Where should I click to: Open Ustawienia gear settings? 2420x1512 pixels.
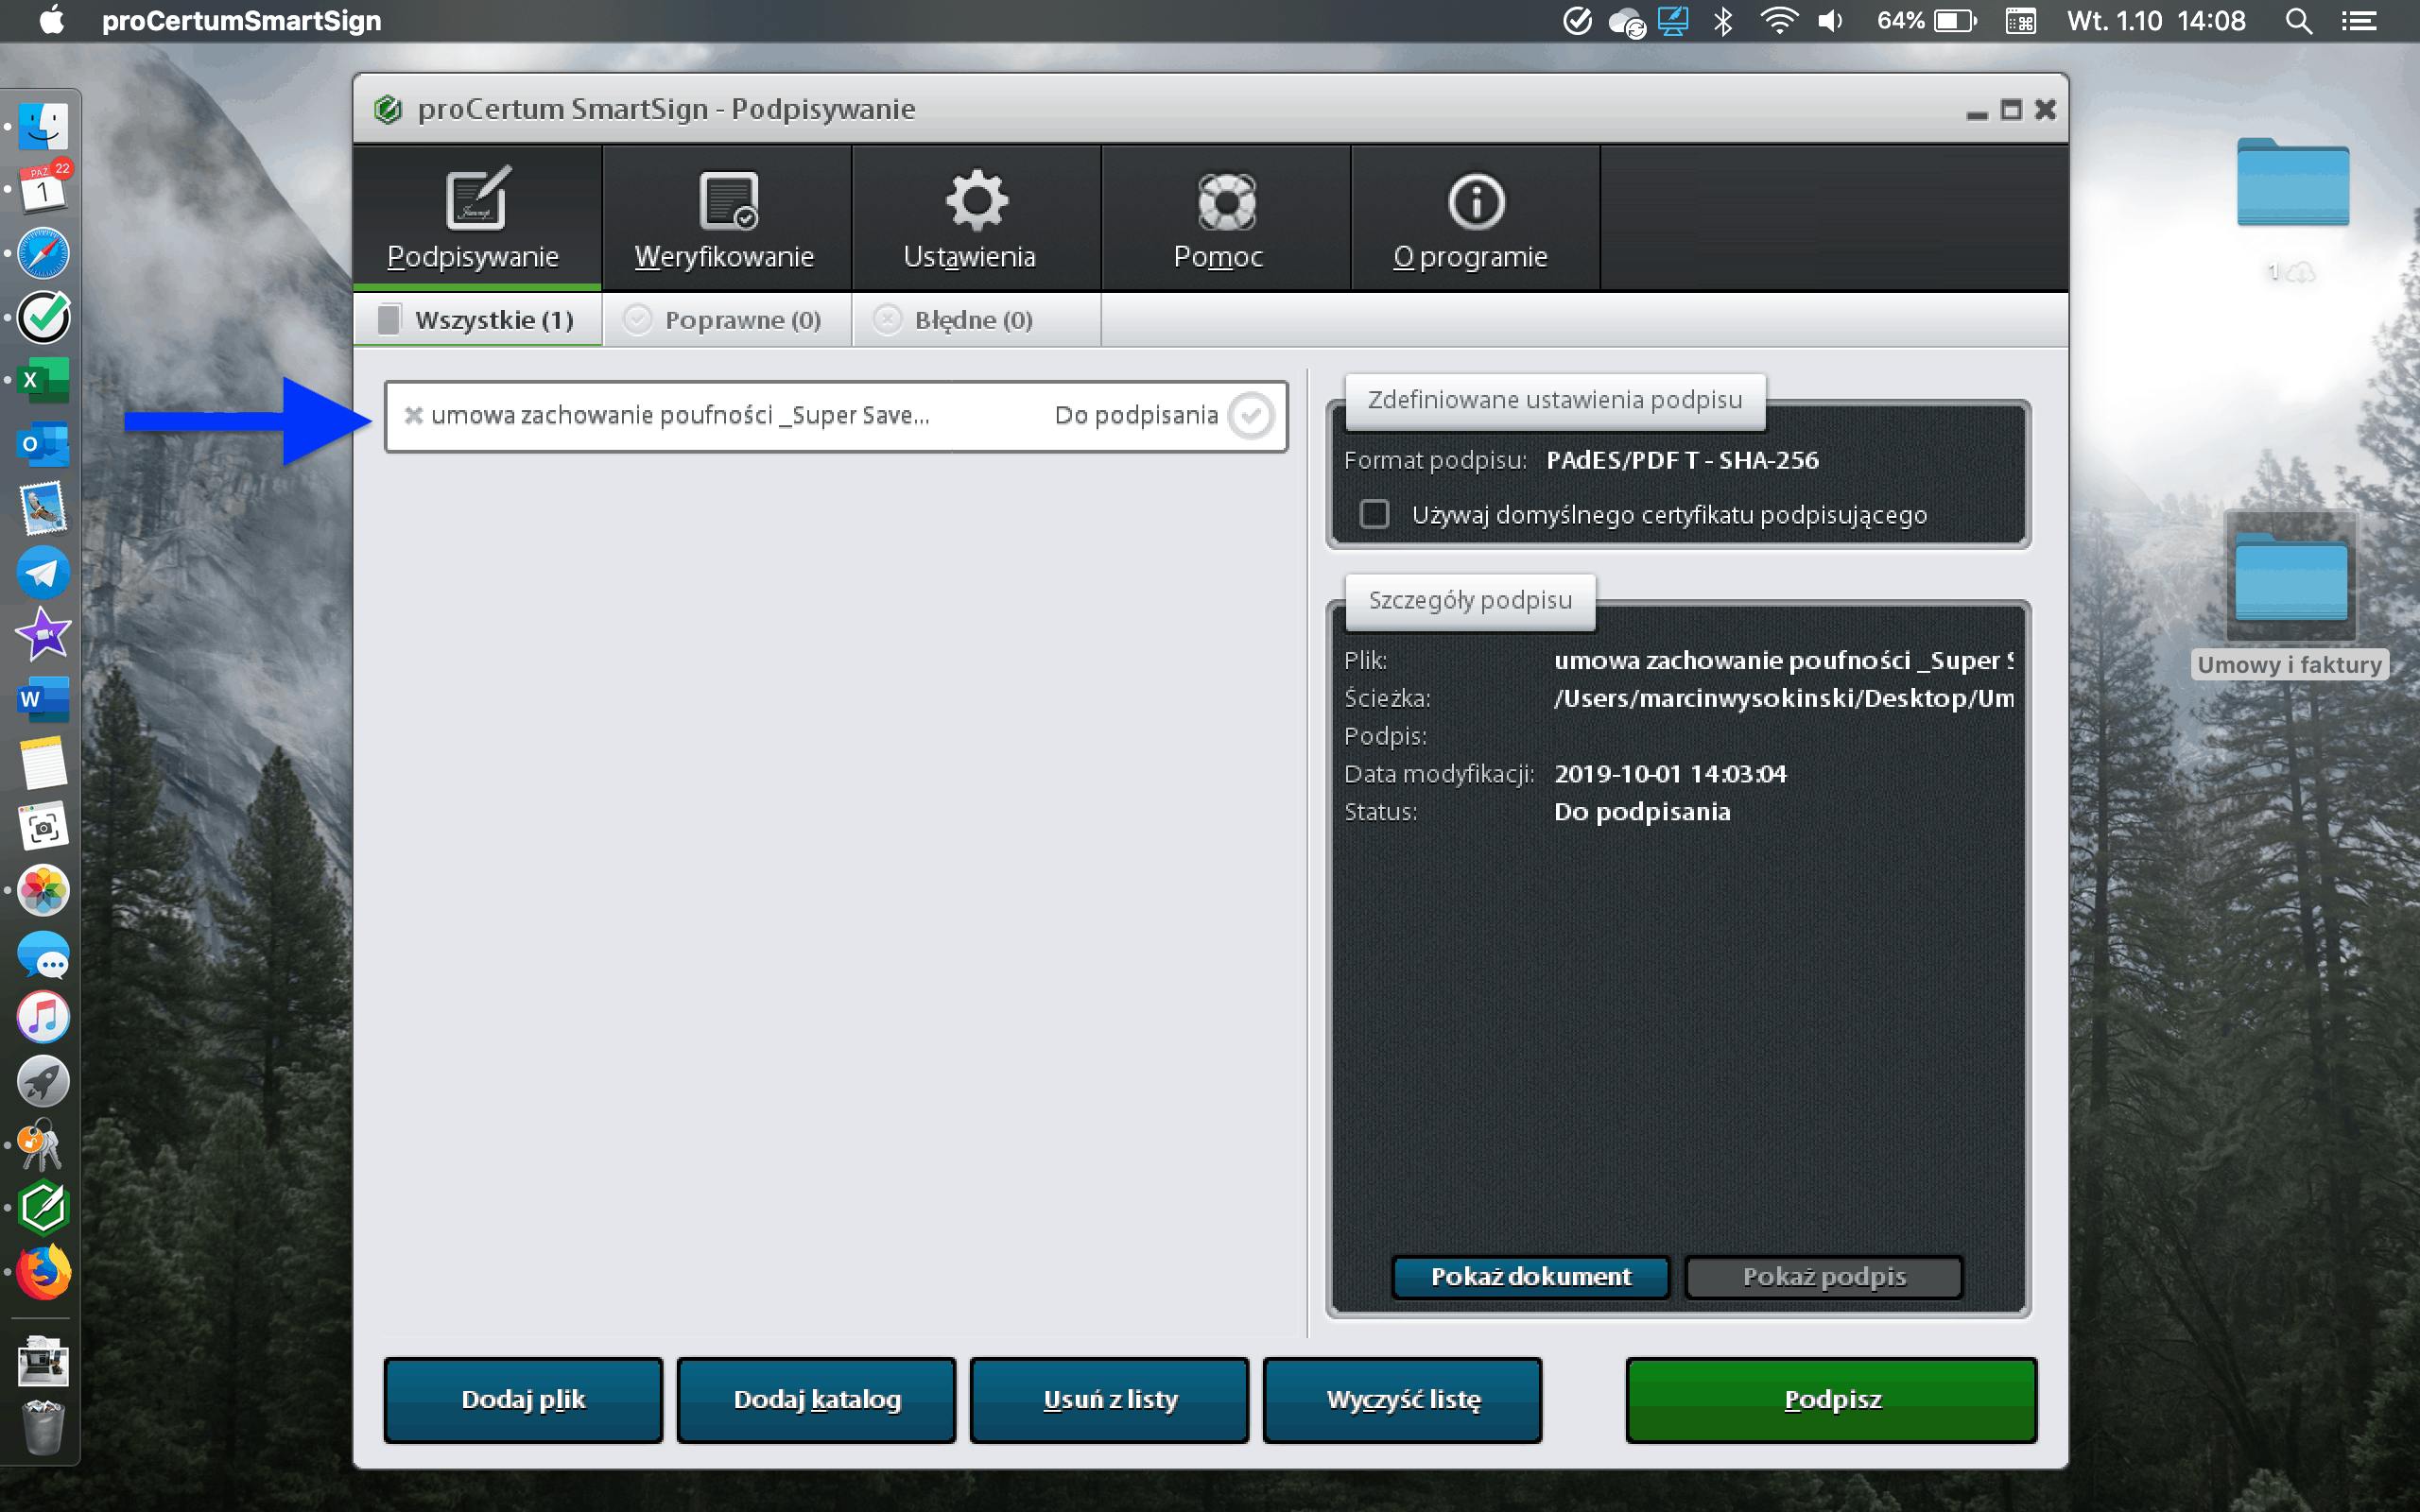[975, 200]
